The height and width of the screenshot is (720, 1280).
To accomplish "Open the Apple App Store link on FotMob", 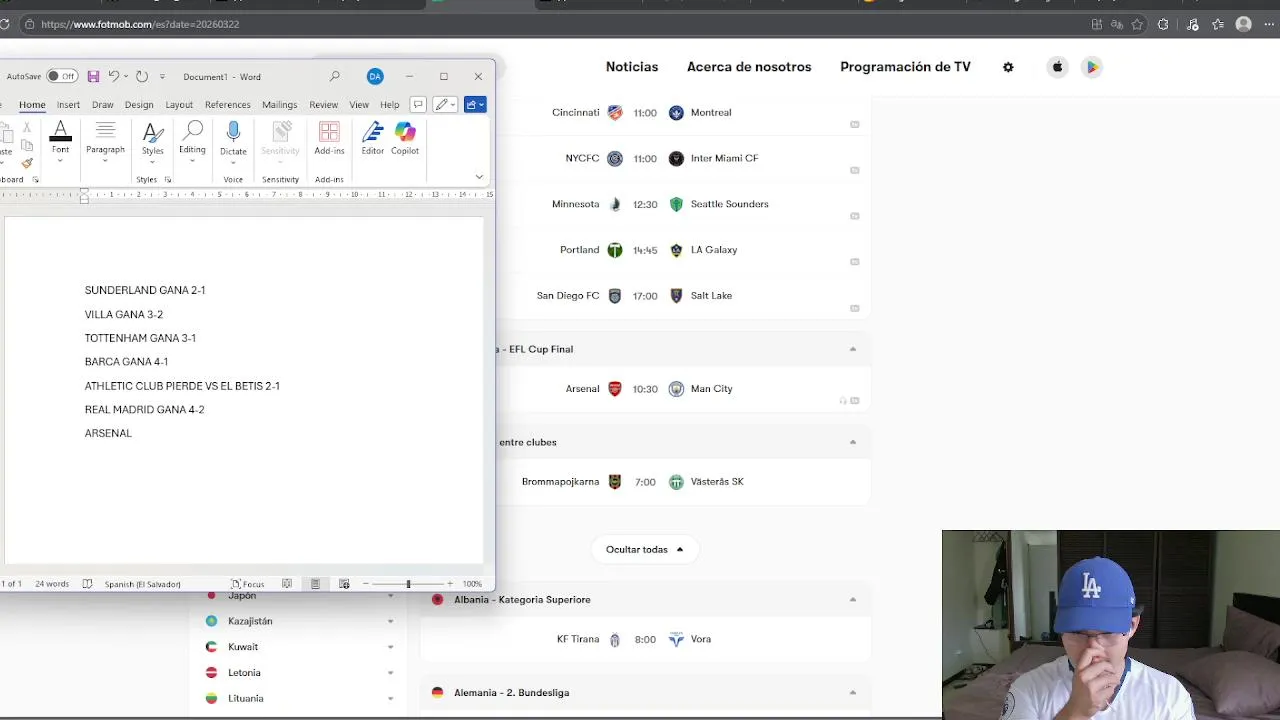I will pos(1057,67).
